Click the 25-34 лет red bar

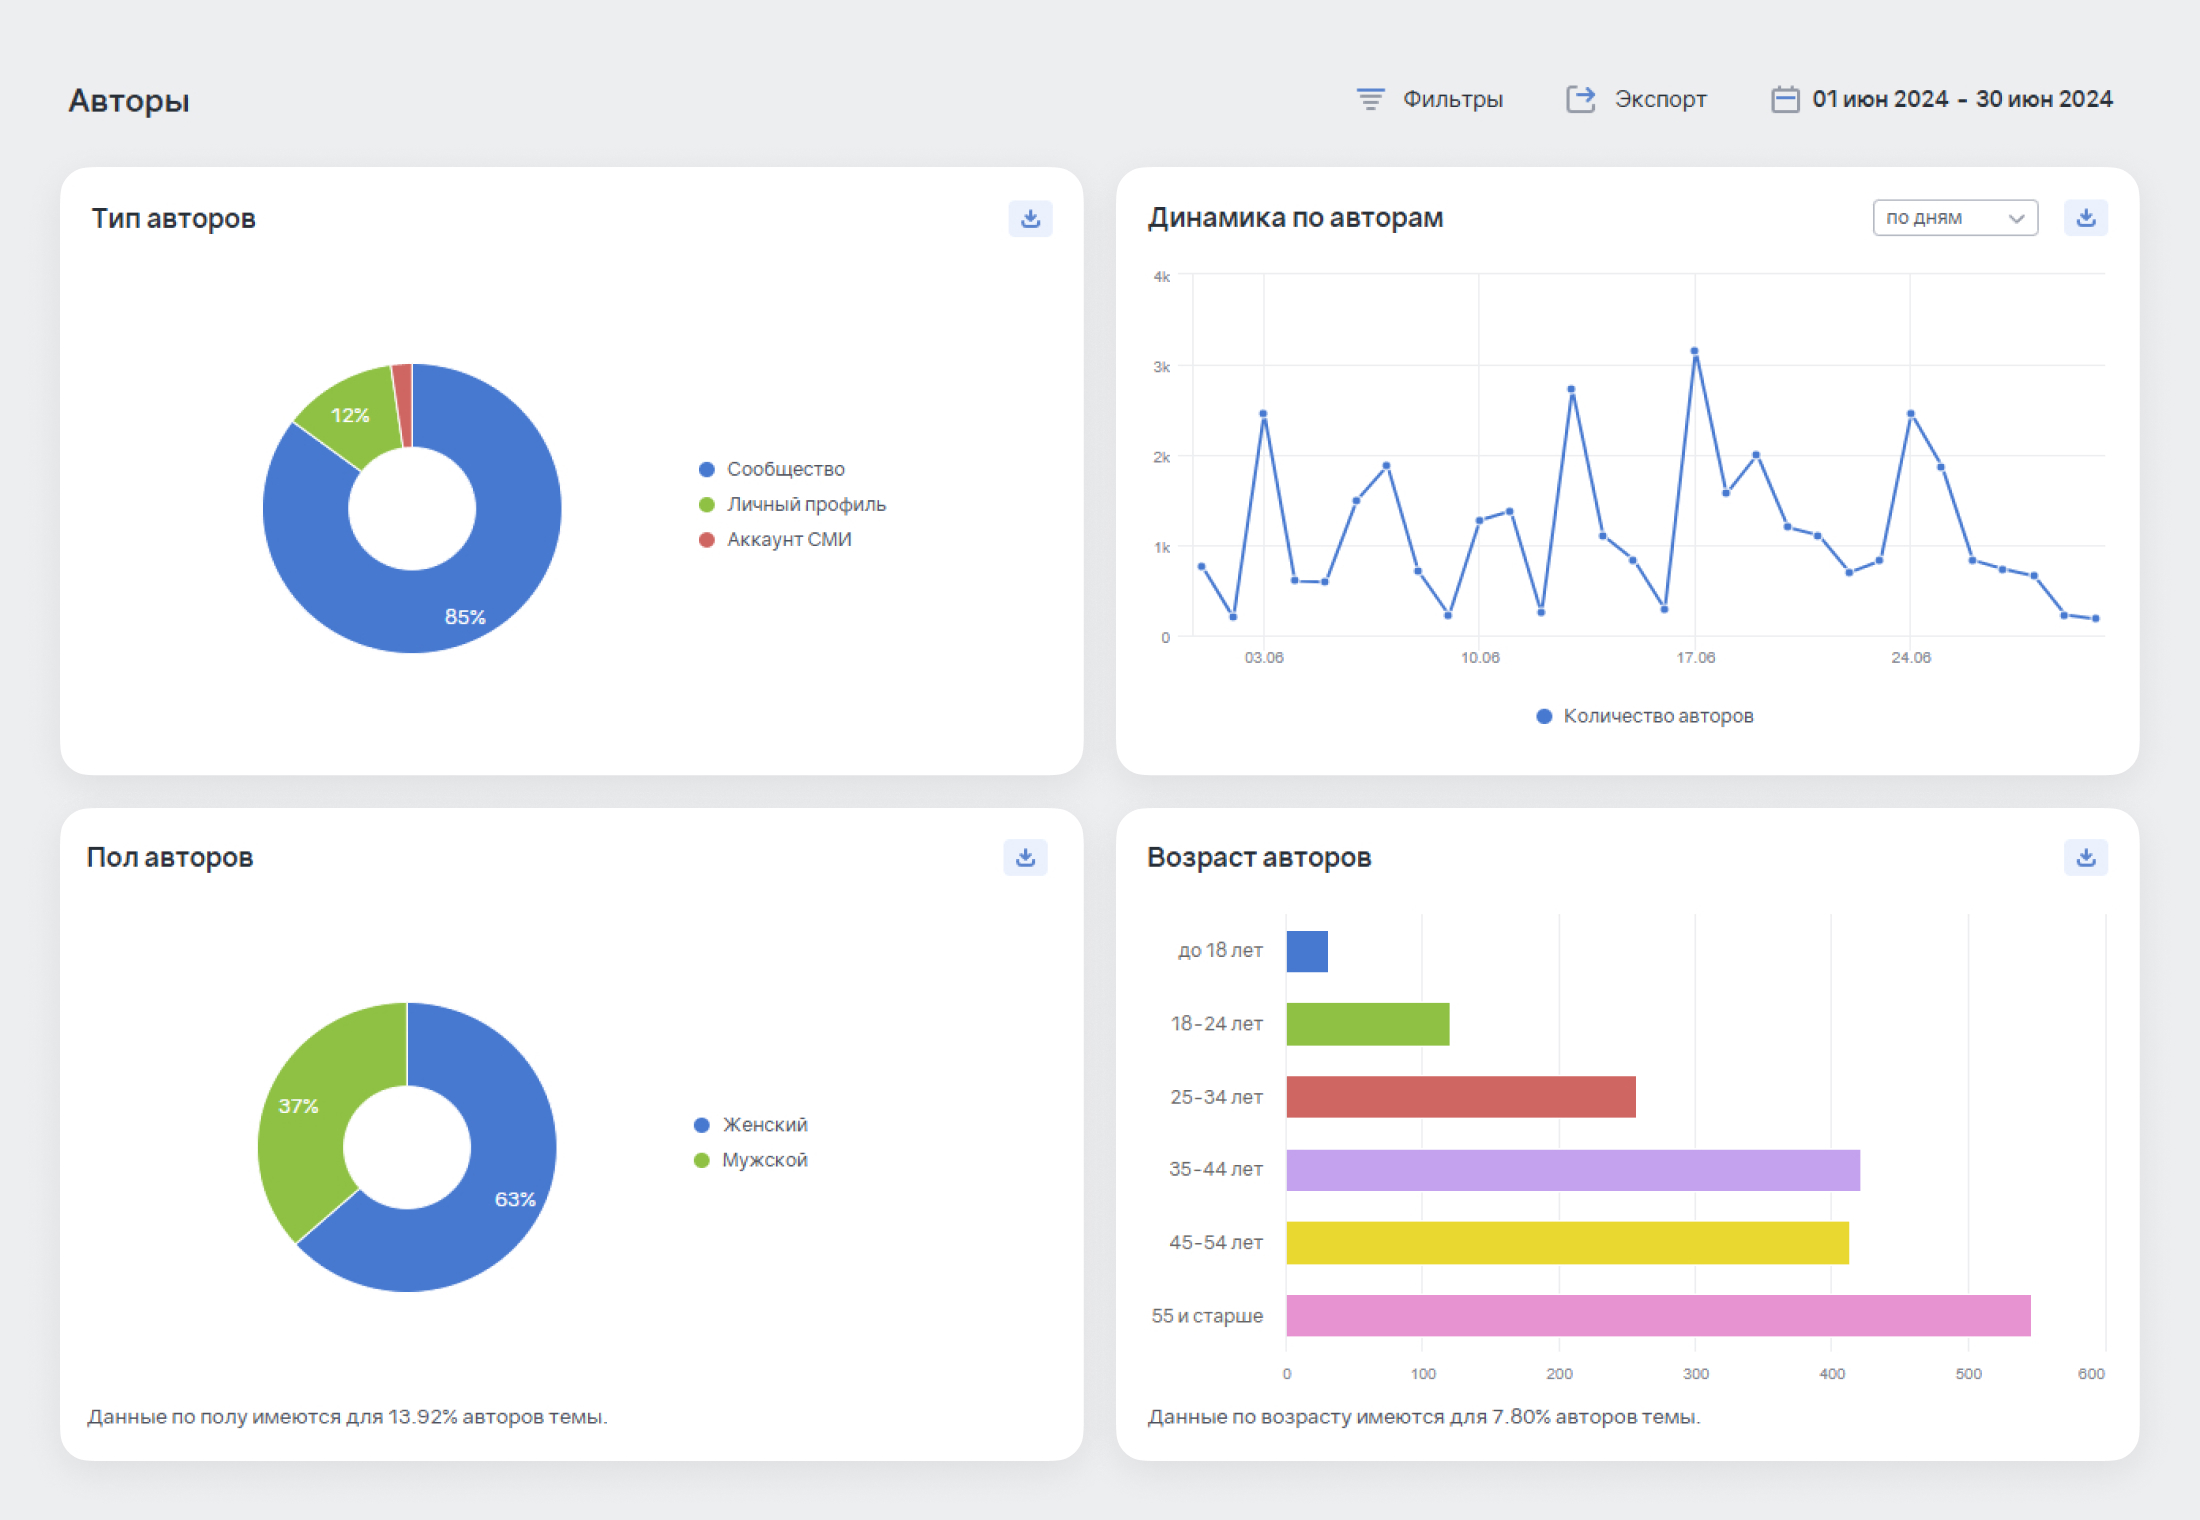pos(1461,1097)
